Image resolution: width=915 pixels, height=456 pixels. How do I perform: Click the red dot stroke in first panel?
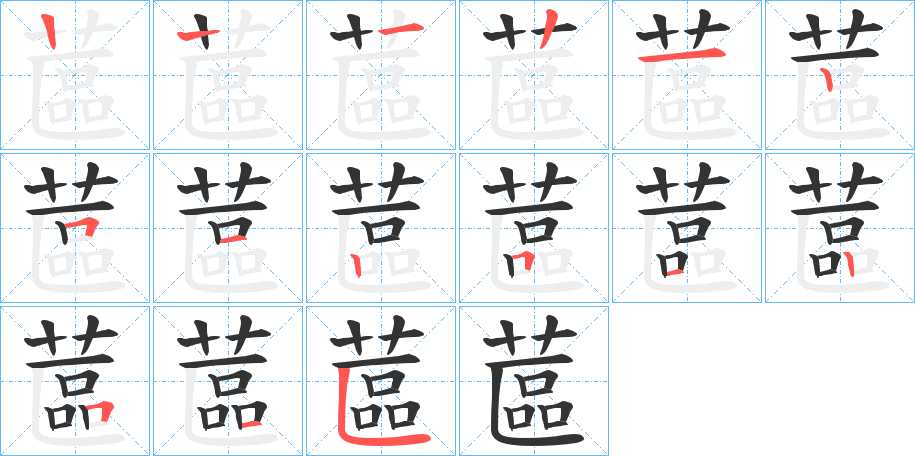click(50, 32)
